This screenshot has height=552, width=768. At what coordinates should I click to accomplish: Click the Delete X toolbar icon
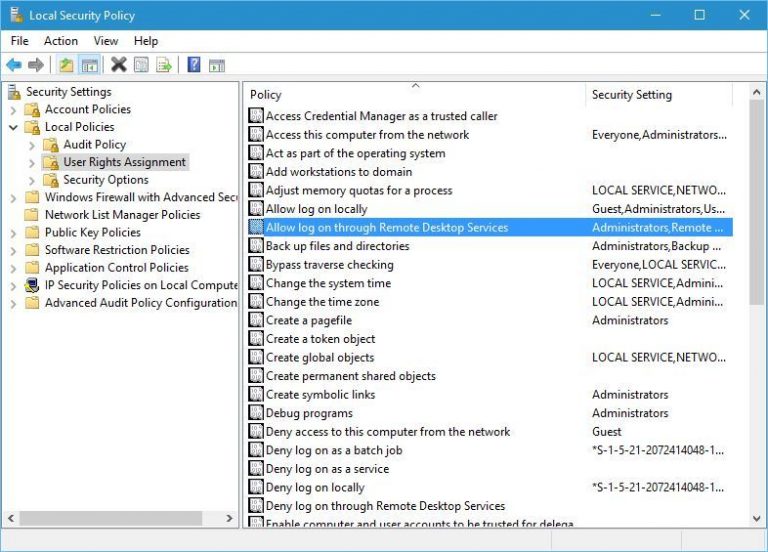(x=119, y=65)
